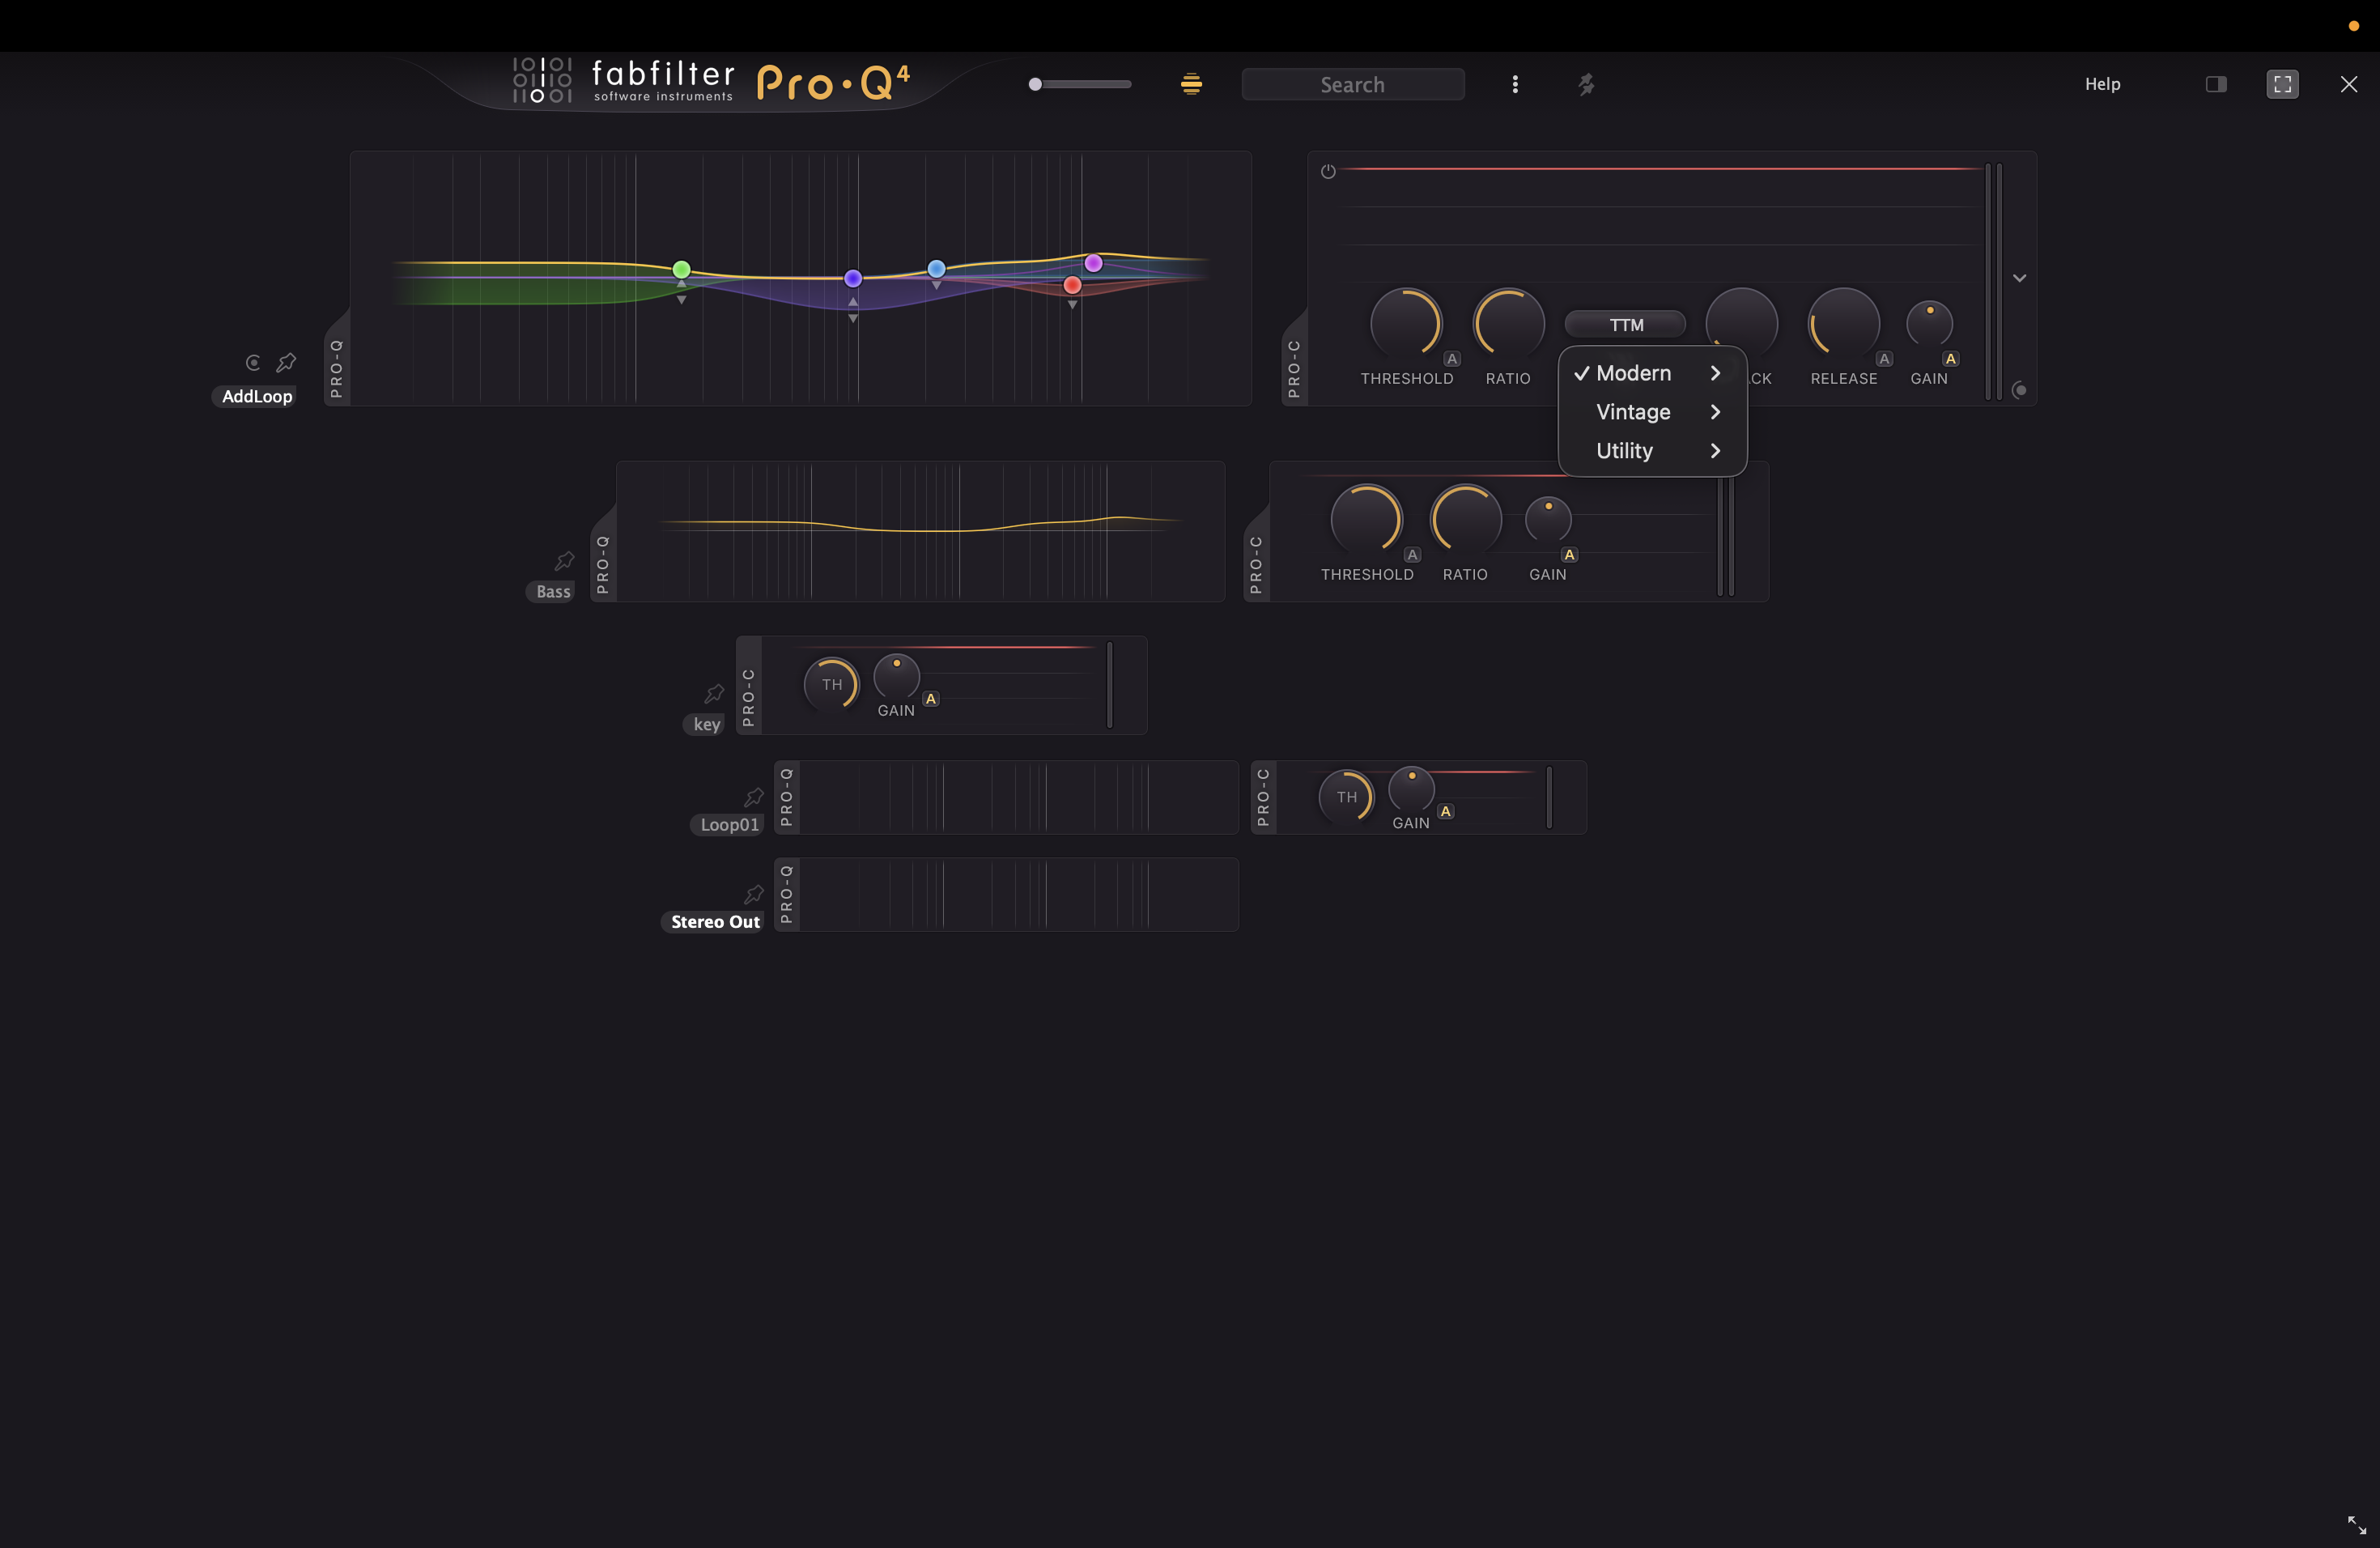Click the full screen icon in the header
The image size is (2380, 1548).
click(x=2282, y=84)
